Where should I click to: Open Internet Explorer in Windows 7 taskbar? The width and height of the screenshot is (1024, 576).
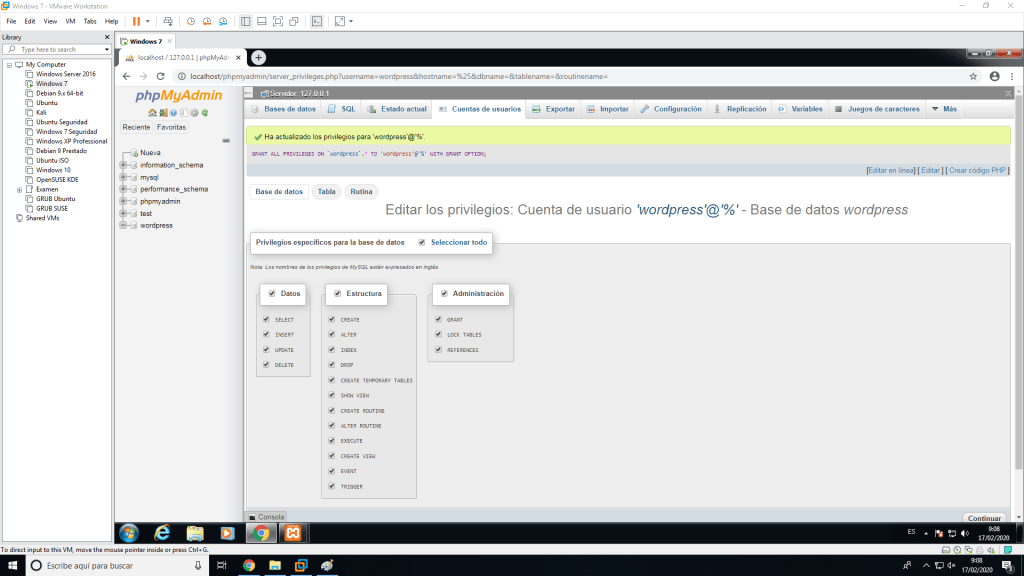[161, 533]
